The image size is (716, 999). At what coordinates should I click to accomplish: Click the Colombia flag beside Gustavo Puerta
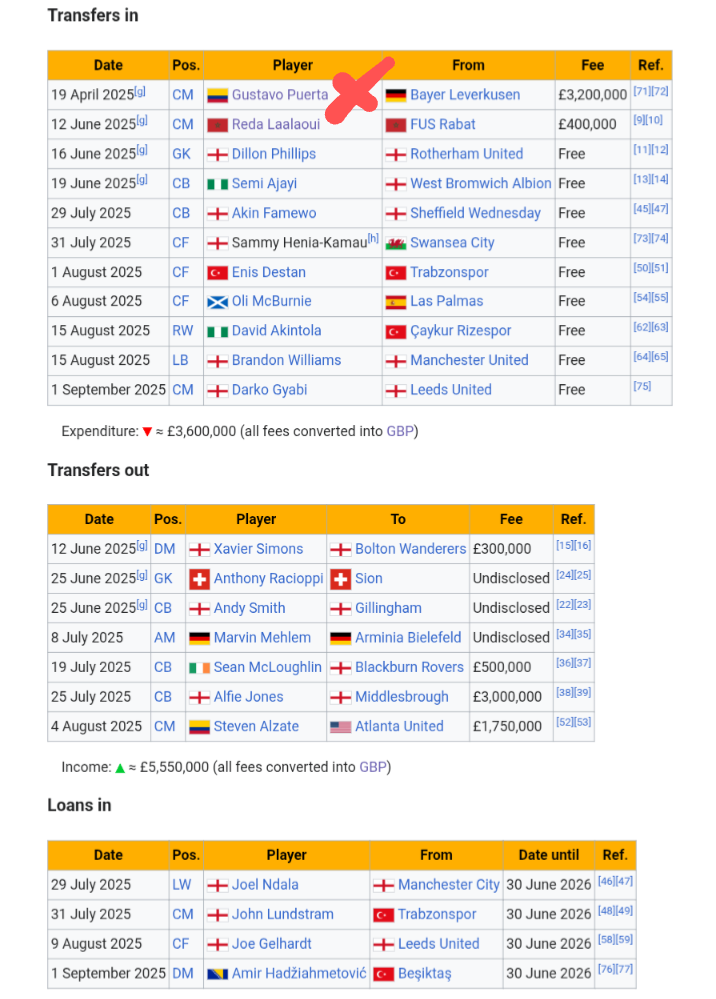pos(217,96)
